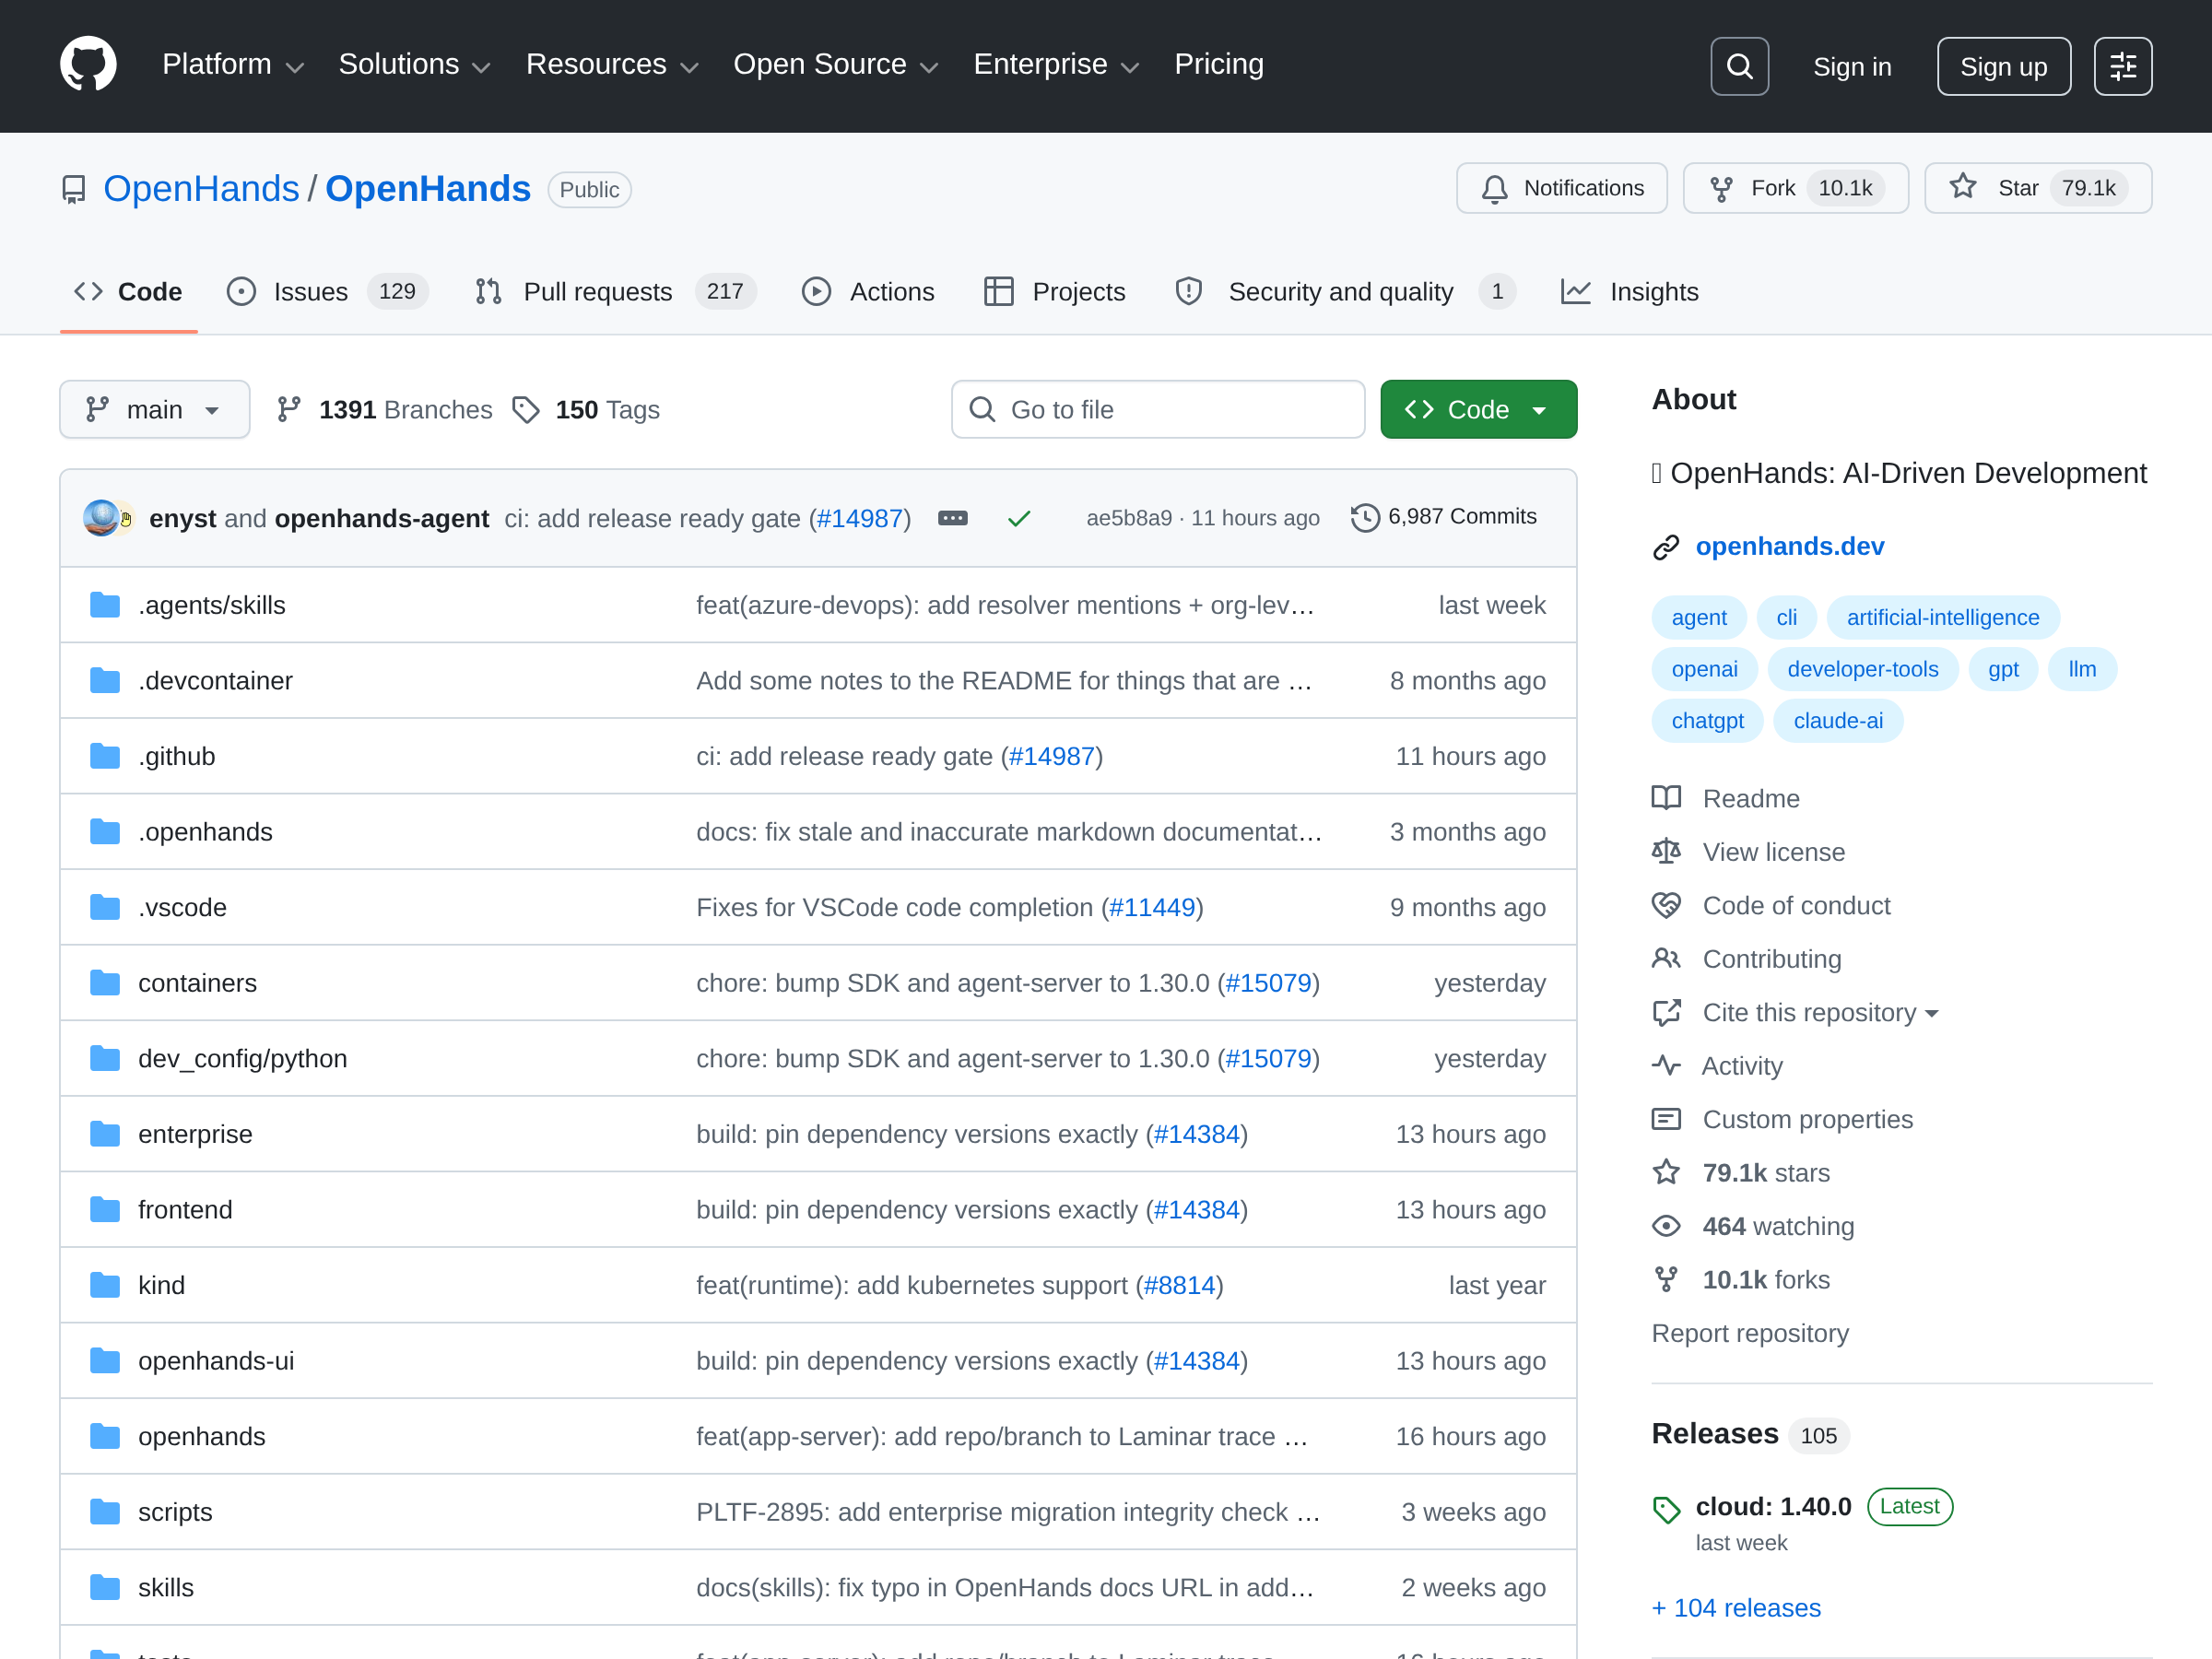Expand the Solutions menu
The height and width of the screenshot is (1659, 2212).
[414, 65]
